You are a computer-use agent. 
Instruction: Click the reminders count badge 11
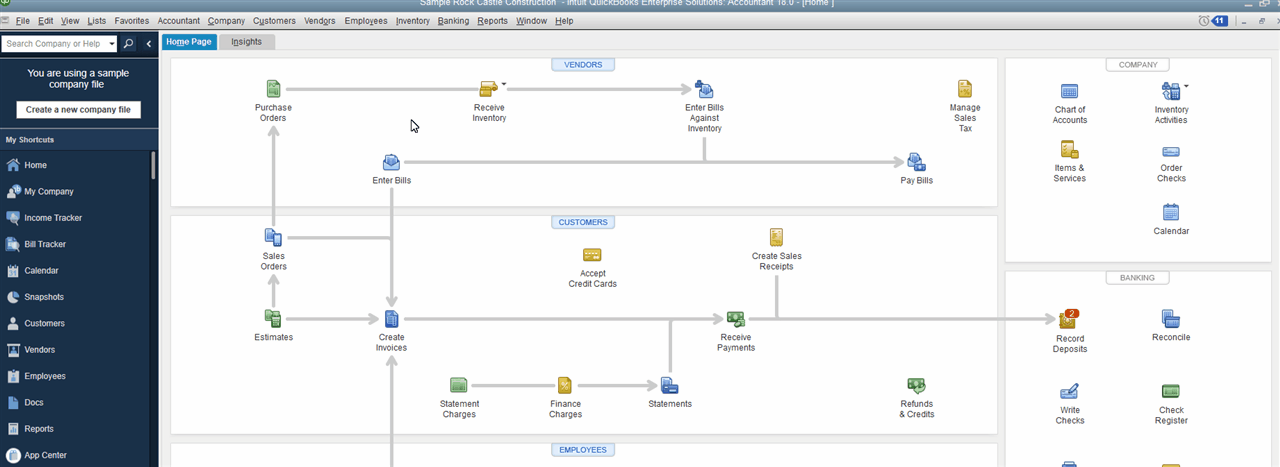click(1220, 20)
